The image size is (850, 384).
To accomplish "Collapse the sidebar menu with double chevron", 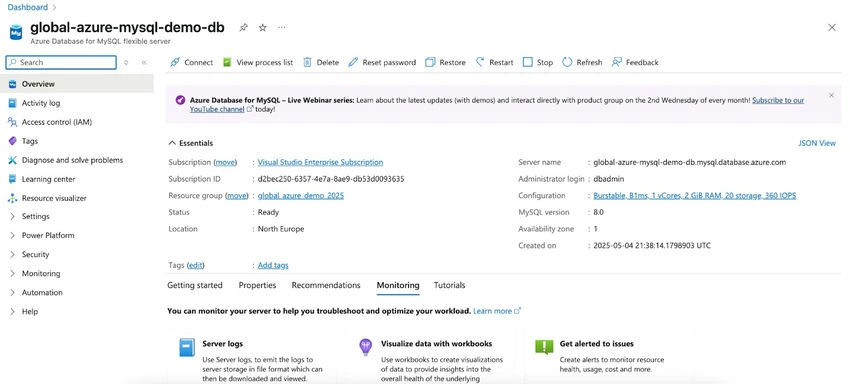I will [144, 62].
